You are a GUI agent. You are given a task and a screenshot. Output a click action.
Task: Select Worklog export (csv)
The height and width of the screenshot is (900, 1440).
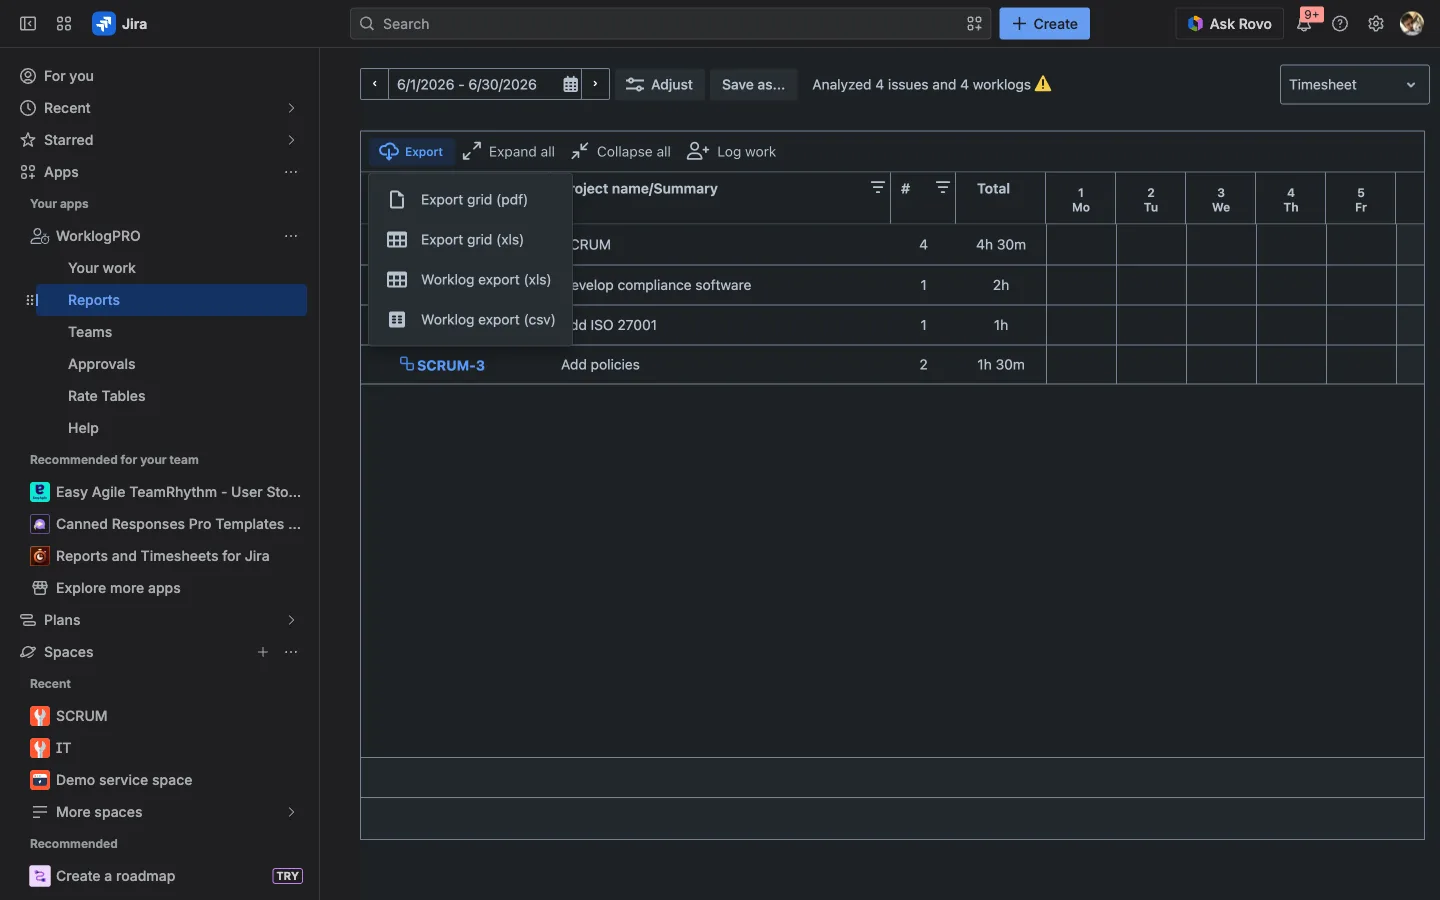coord(470,320)
